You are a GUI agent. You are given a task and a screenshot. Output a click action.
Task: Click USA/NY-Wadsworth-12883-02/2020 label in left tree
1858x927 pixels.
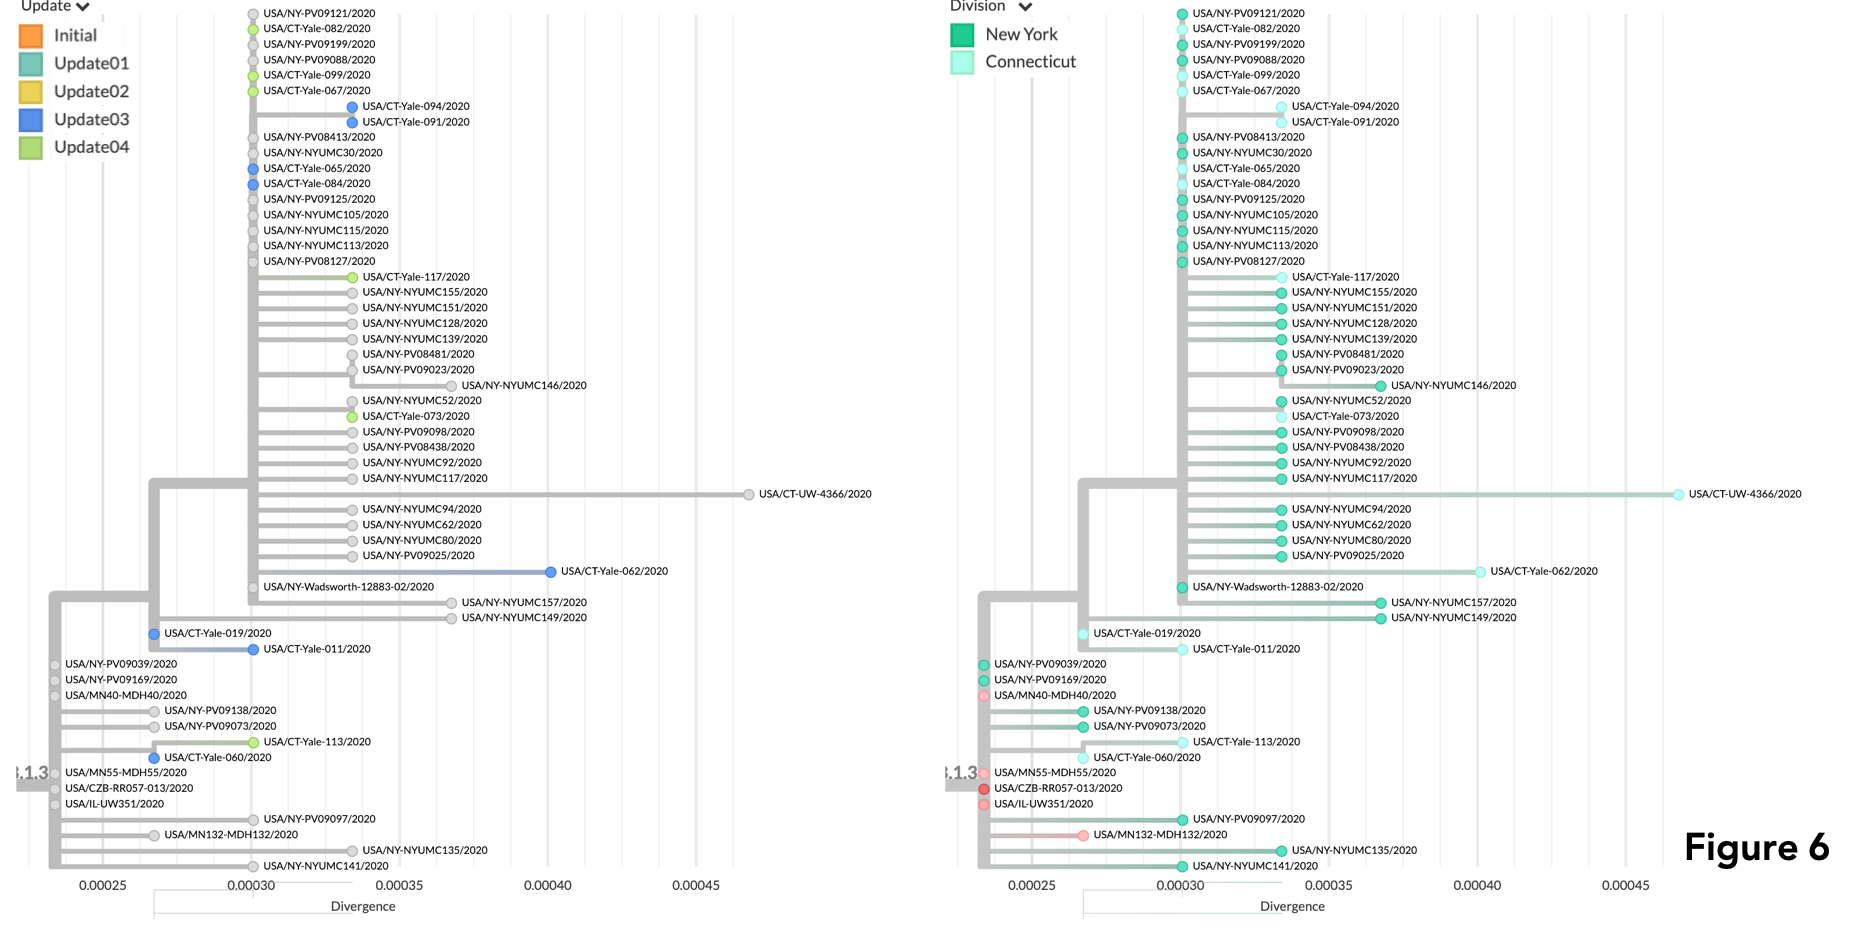click(348, 587)
